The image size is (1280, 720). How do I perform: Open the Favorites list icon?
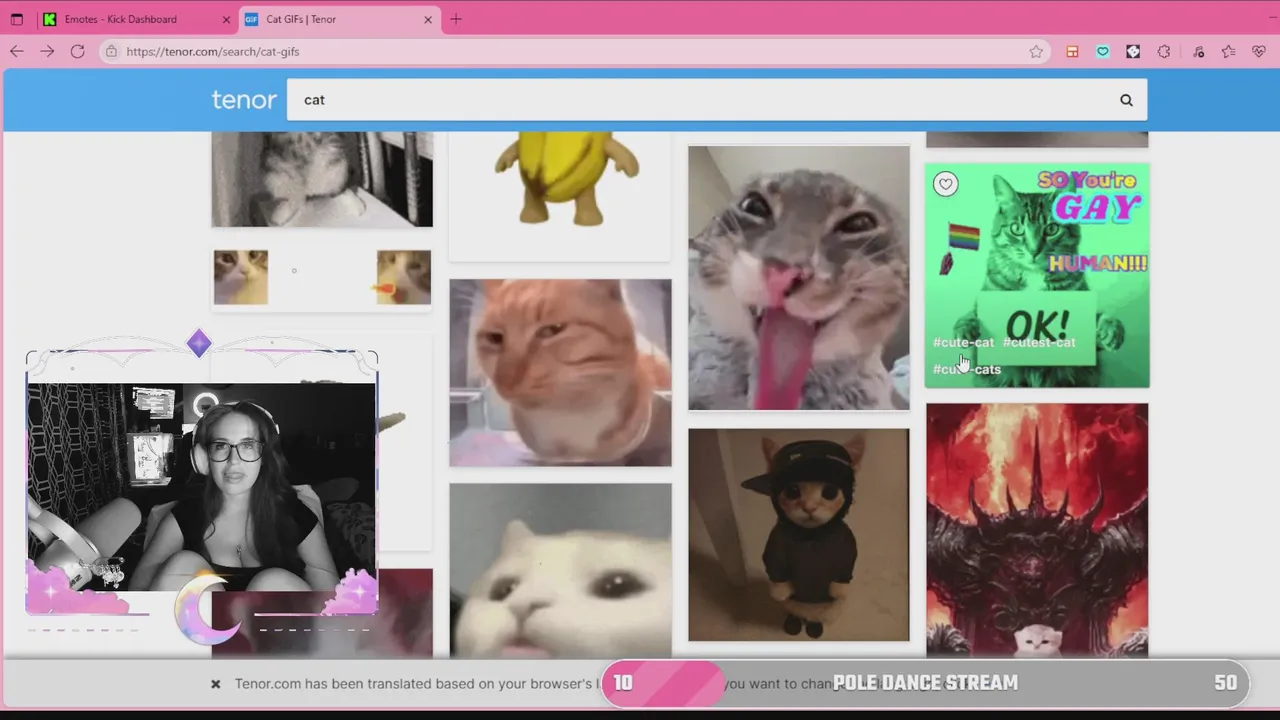click(1228, 51)
